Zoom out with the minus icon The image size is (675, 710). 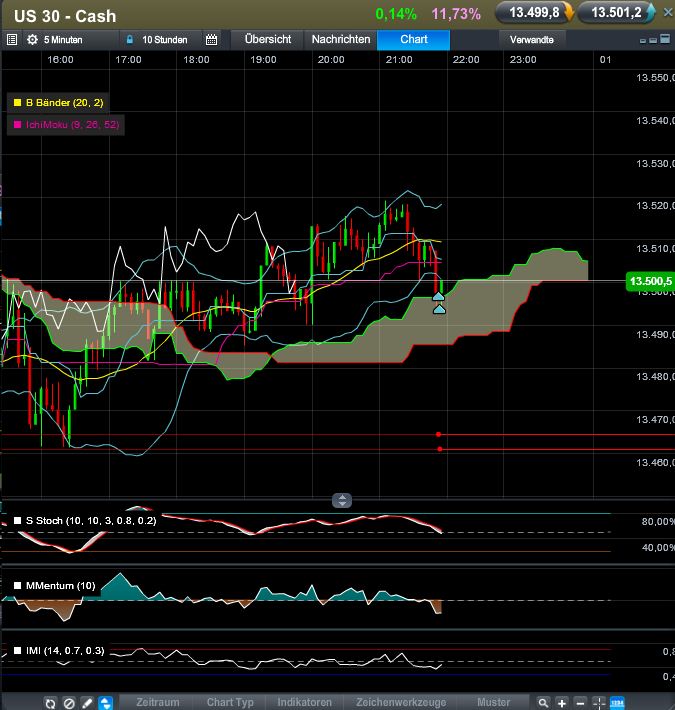(x=580, y=703)
